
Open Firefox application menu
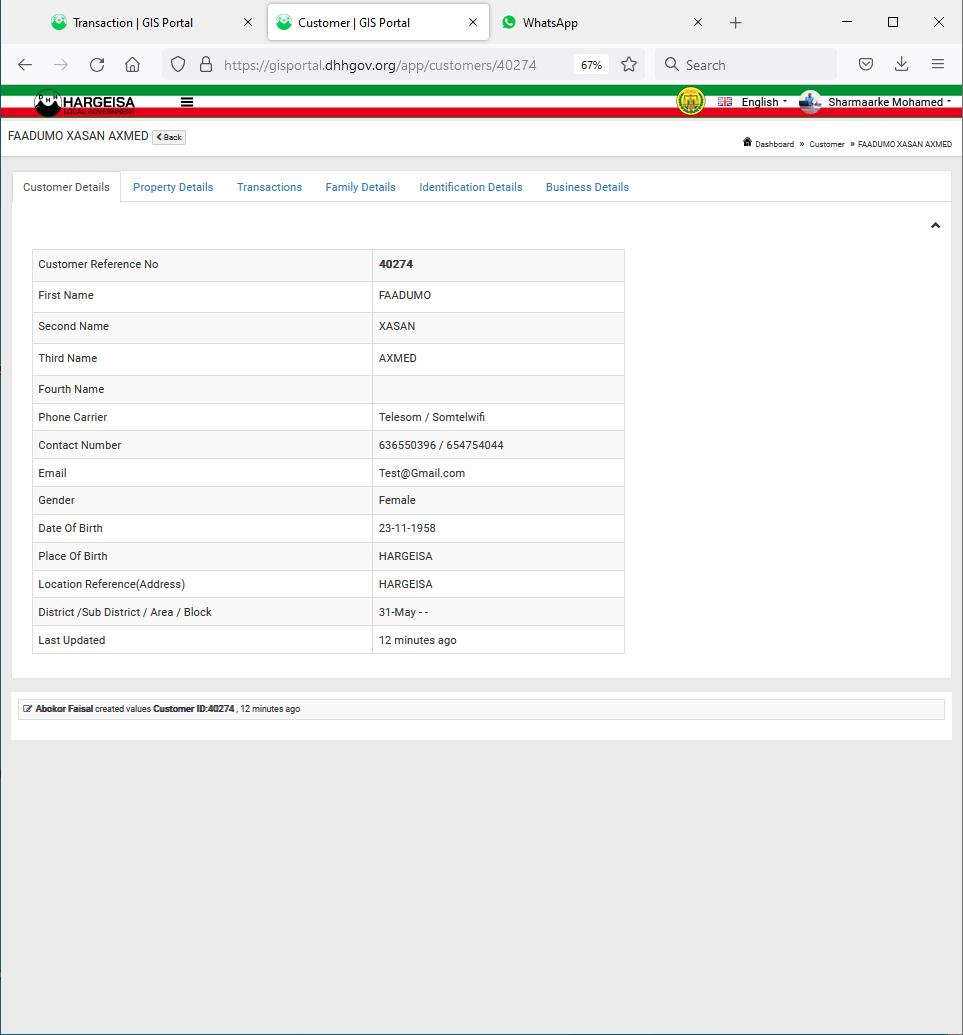pyautogui.click(x=938, y=65)
